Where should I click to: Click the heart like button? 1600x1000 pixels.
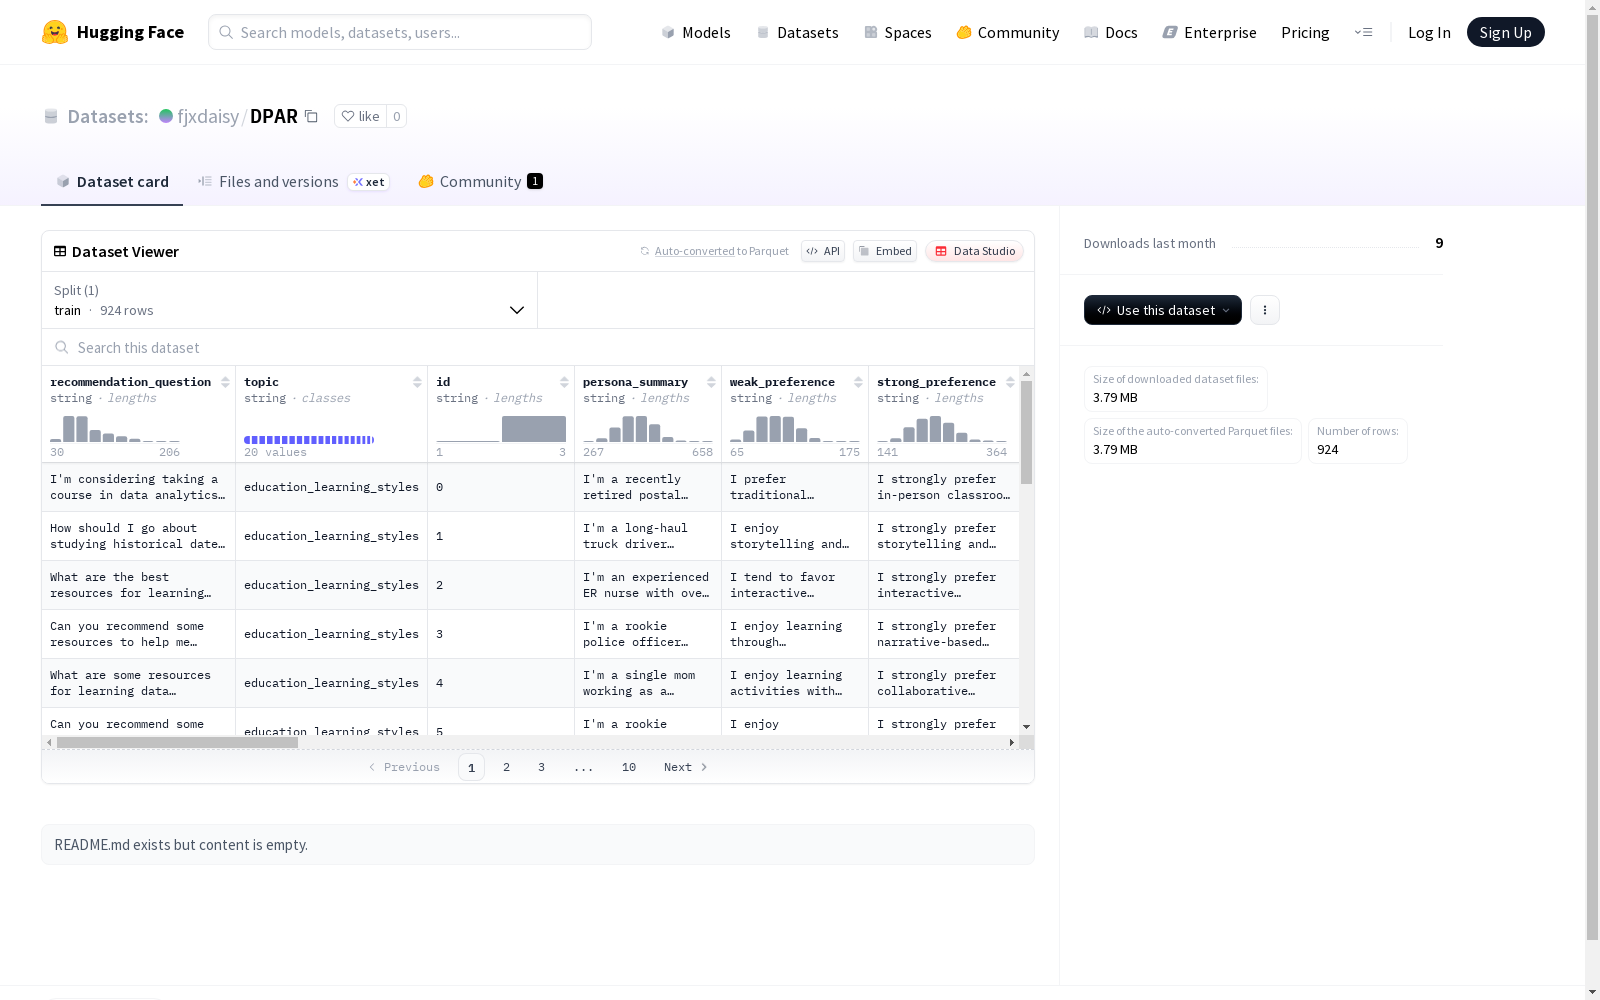click(x=360, y=116)
